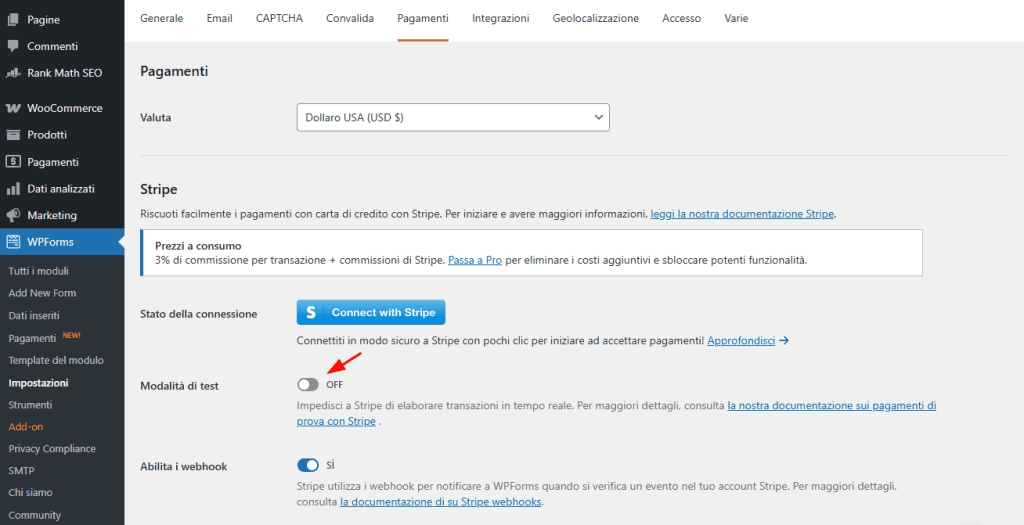Click the WooCommerce label in sidebar

point(65,108)
